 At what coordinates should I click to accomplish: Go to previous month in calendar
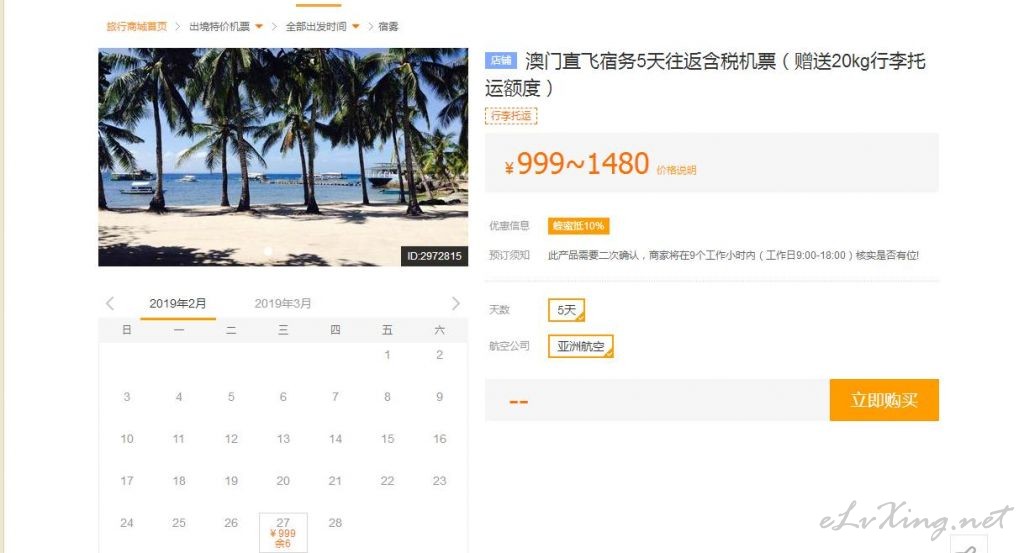[x=110, y=303]
